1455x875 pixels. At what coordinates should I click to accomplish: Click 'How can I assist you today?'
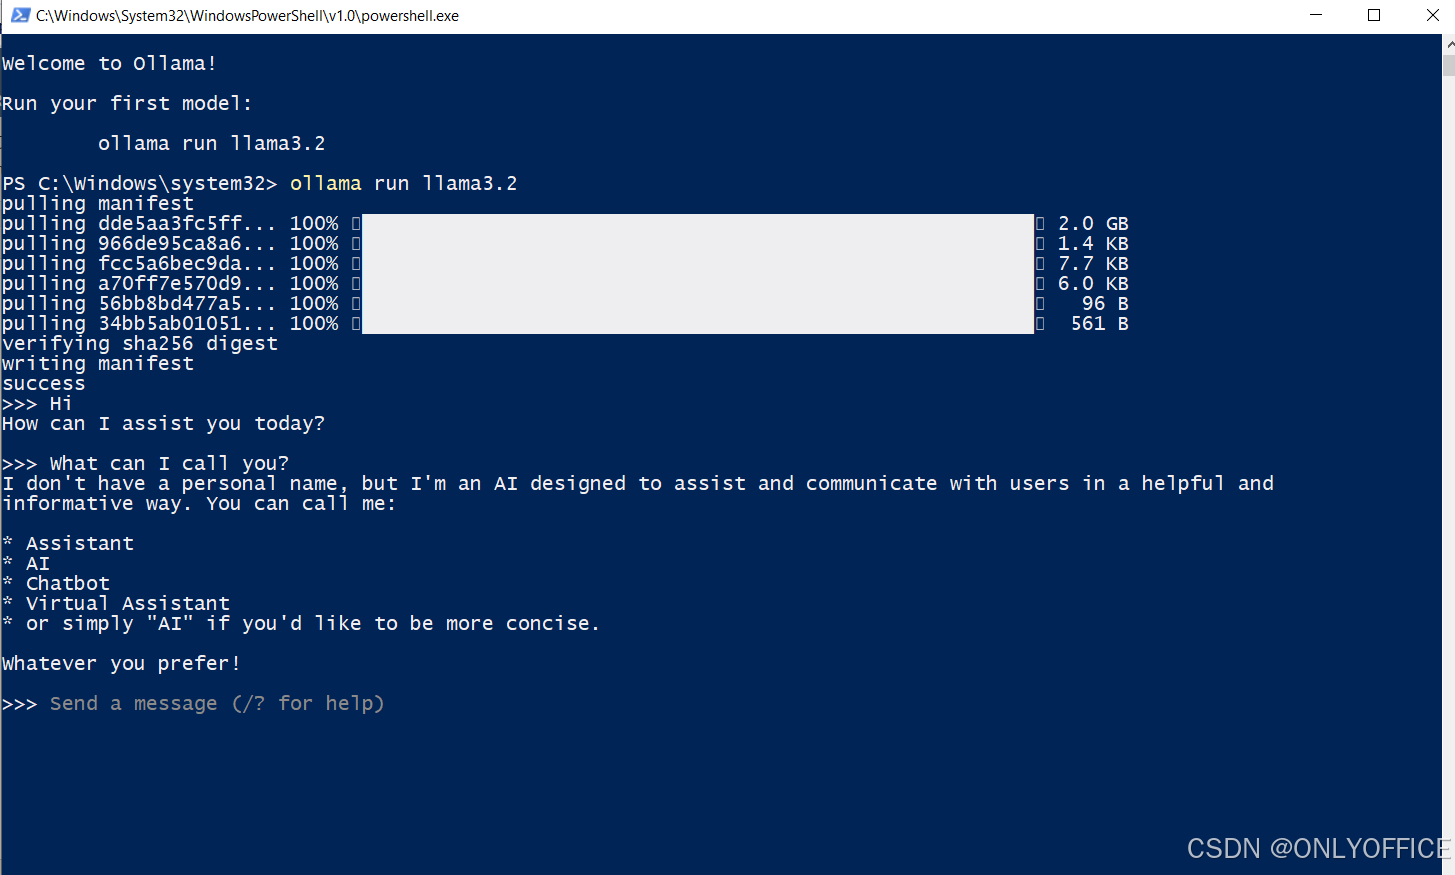[163, 423]
